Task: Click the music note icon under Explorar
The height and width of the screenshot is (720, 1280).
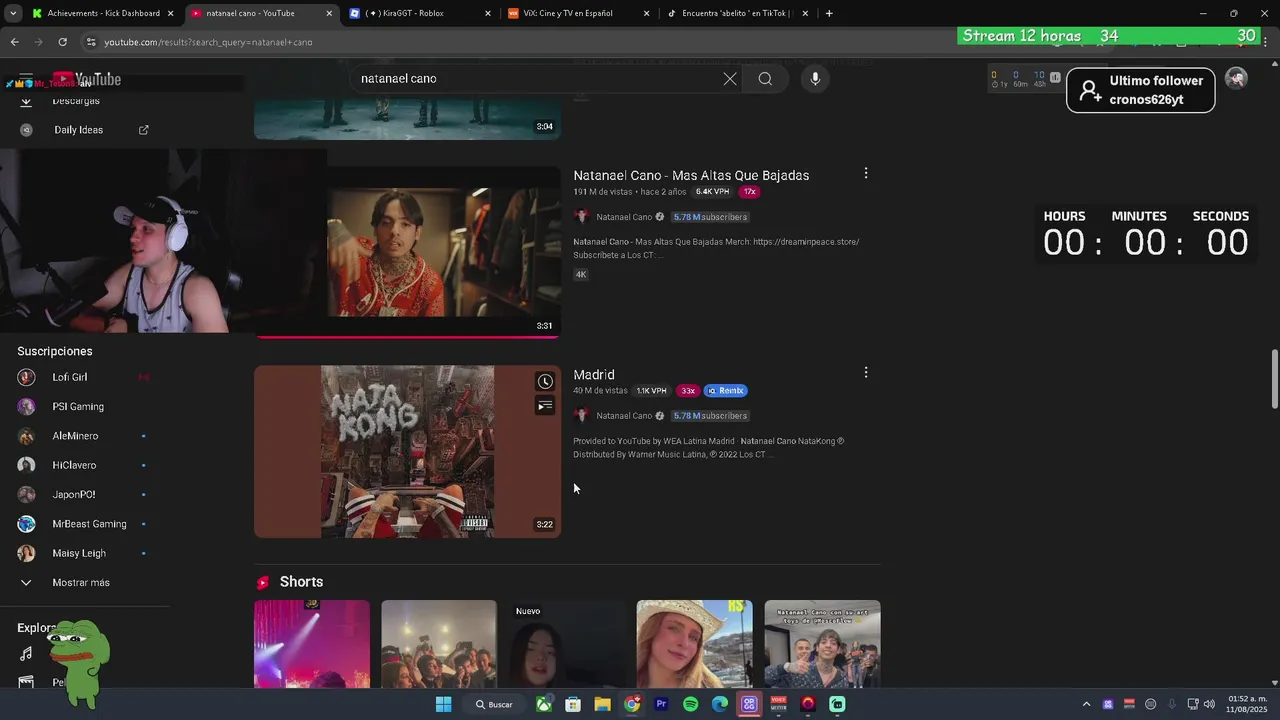Action: click(26, 654)
